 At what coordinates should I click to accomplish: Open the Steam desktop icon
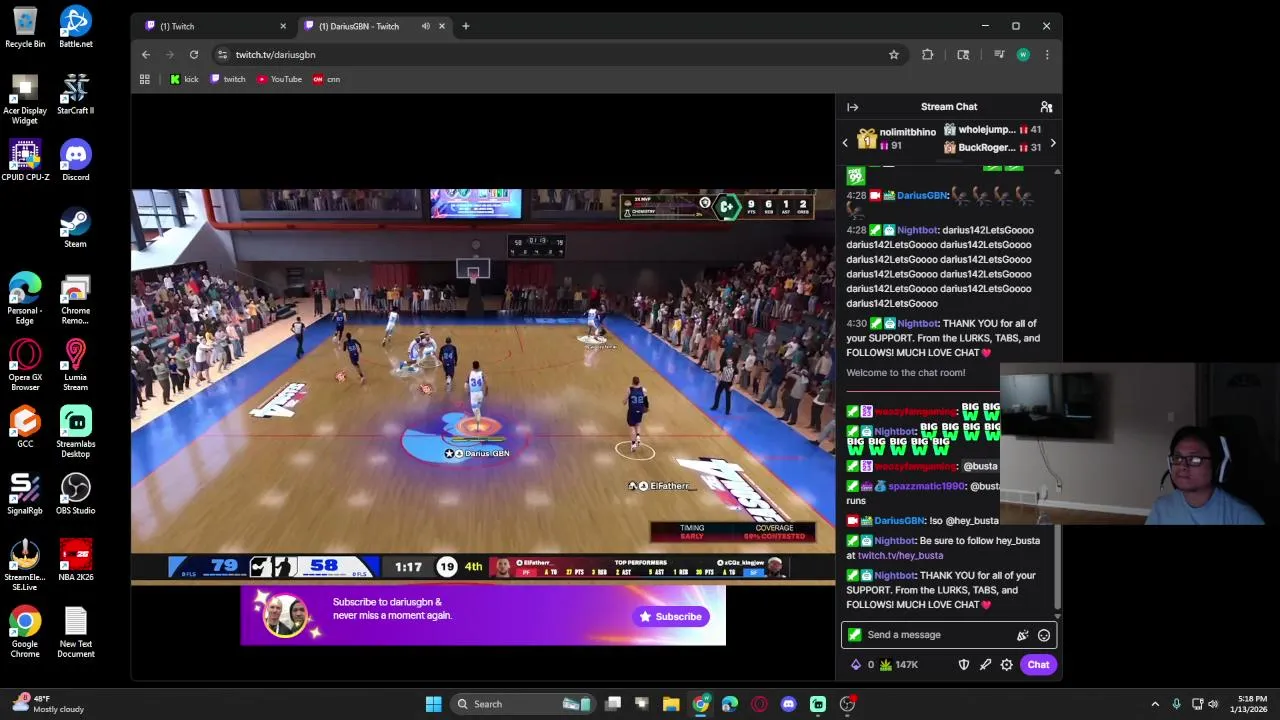76,227
